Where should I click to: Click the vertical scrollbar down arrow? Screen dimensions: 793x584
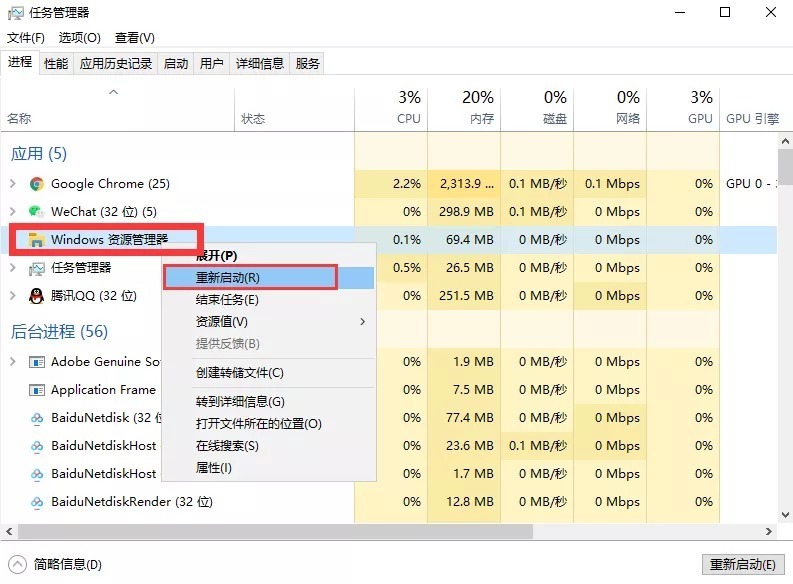pos(785,515)
